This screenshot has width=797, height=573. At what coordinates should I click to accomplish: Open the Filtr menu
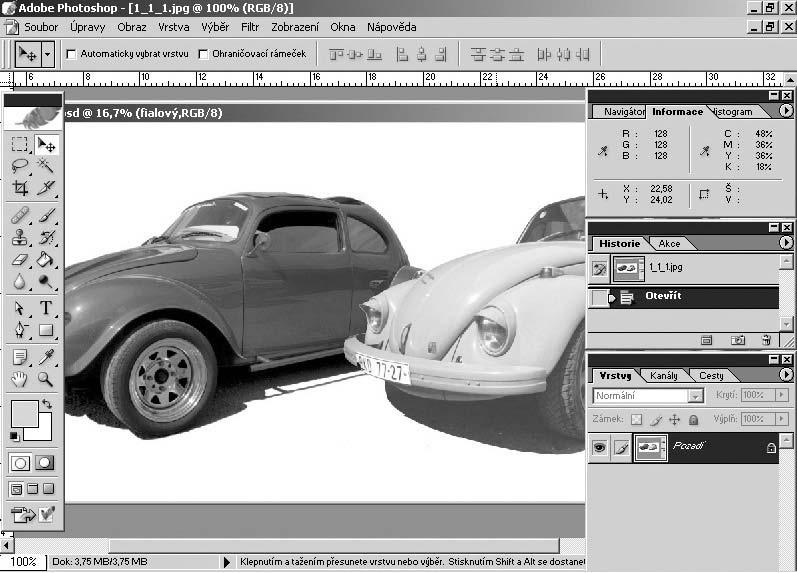[249, 27]
